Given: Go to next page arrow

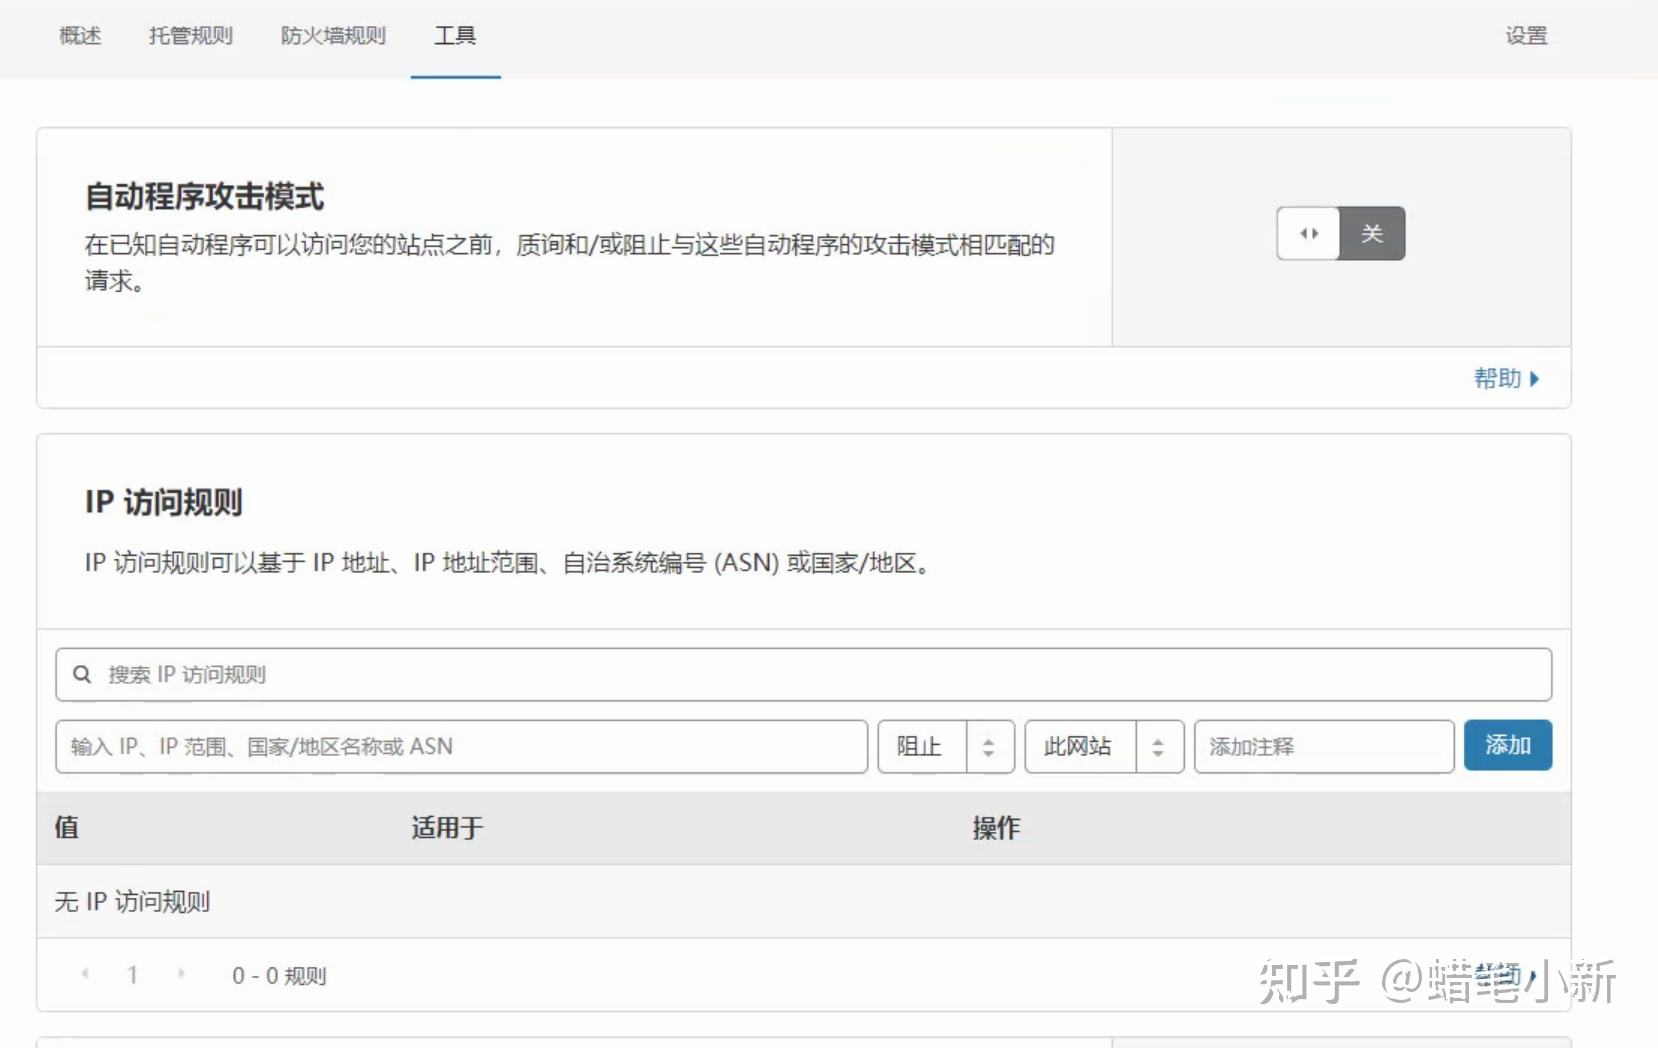Looking at the screenshot, I should [181, 973].
